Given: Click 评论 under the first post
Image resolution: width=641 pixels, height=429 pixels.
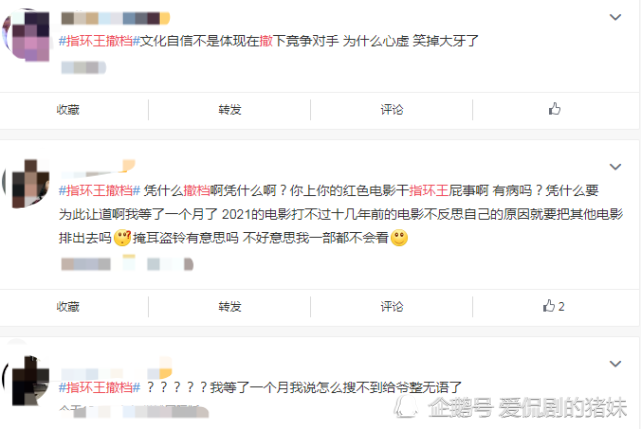Looking at the screenshot, I should pyautogui.click(x=392, y=110).
